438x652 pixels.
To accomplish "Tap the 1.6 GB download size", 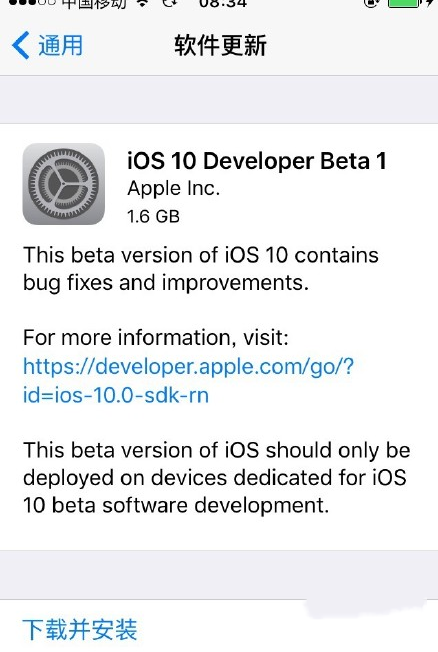I will coord(153,217).
